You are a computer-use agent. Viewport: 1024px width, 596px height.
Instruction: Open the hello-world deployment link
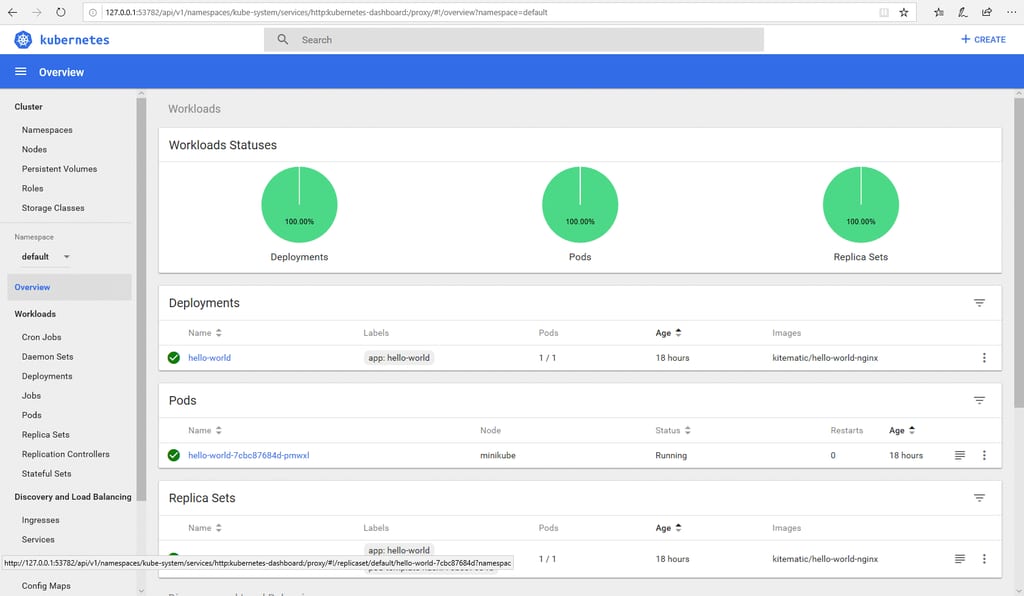[x=209, y=358]
